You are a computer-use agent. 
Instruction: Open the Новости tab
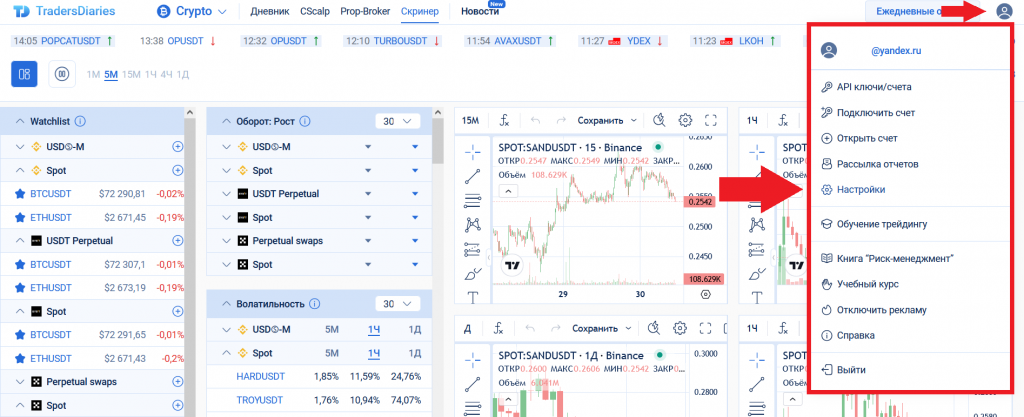coord(479,11)
